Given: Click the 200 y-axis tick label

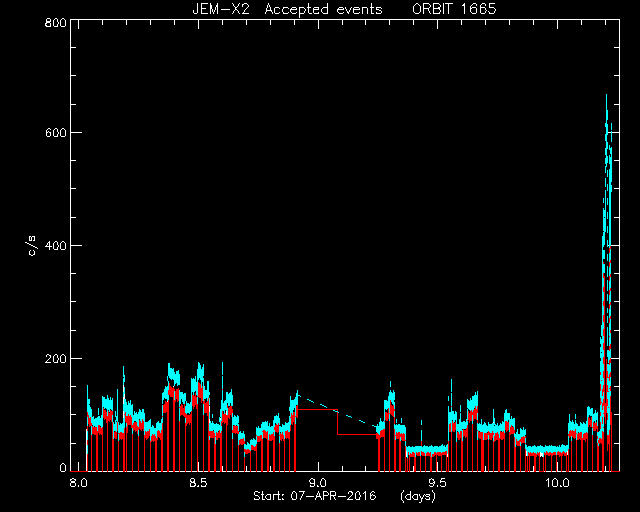Looking at the screenshot, I should 56,358.
